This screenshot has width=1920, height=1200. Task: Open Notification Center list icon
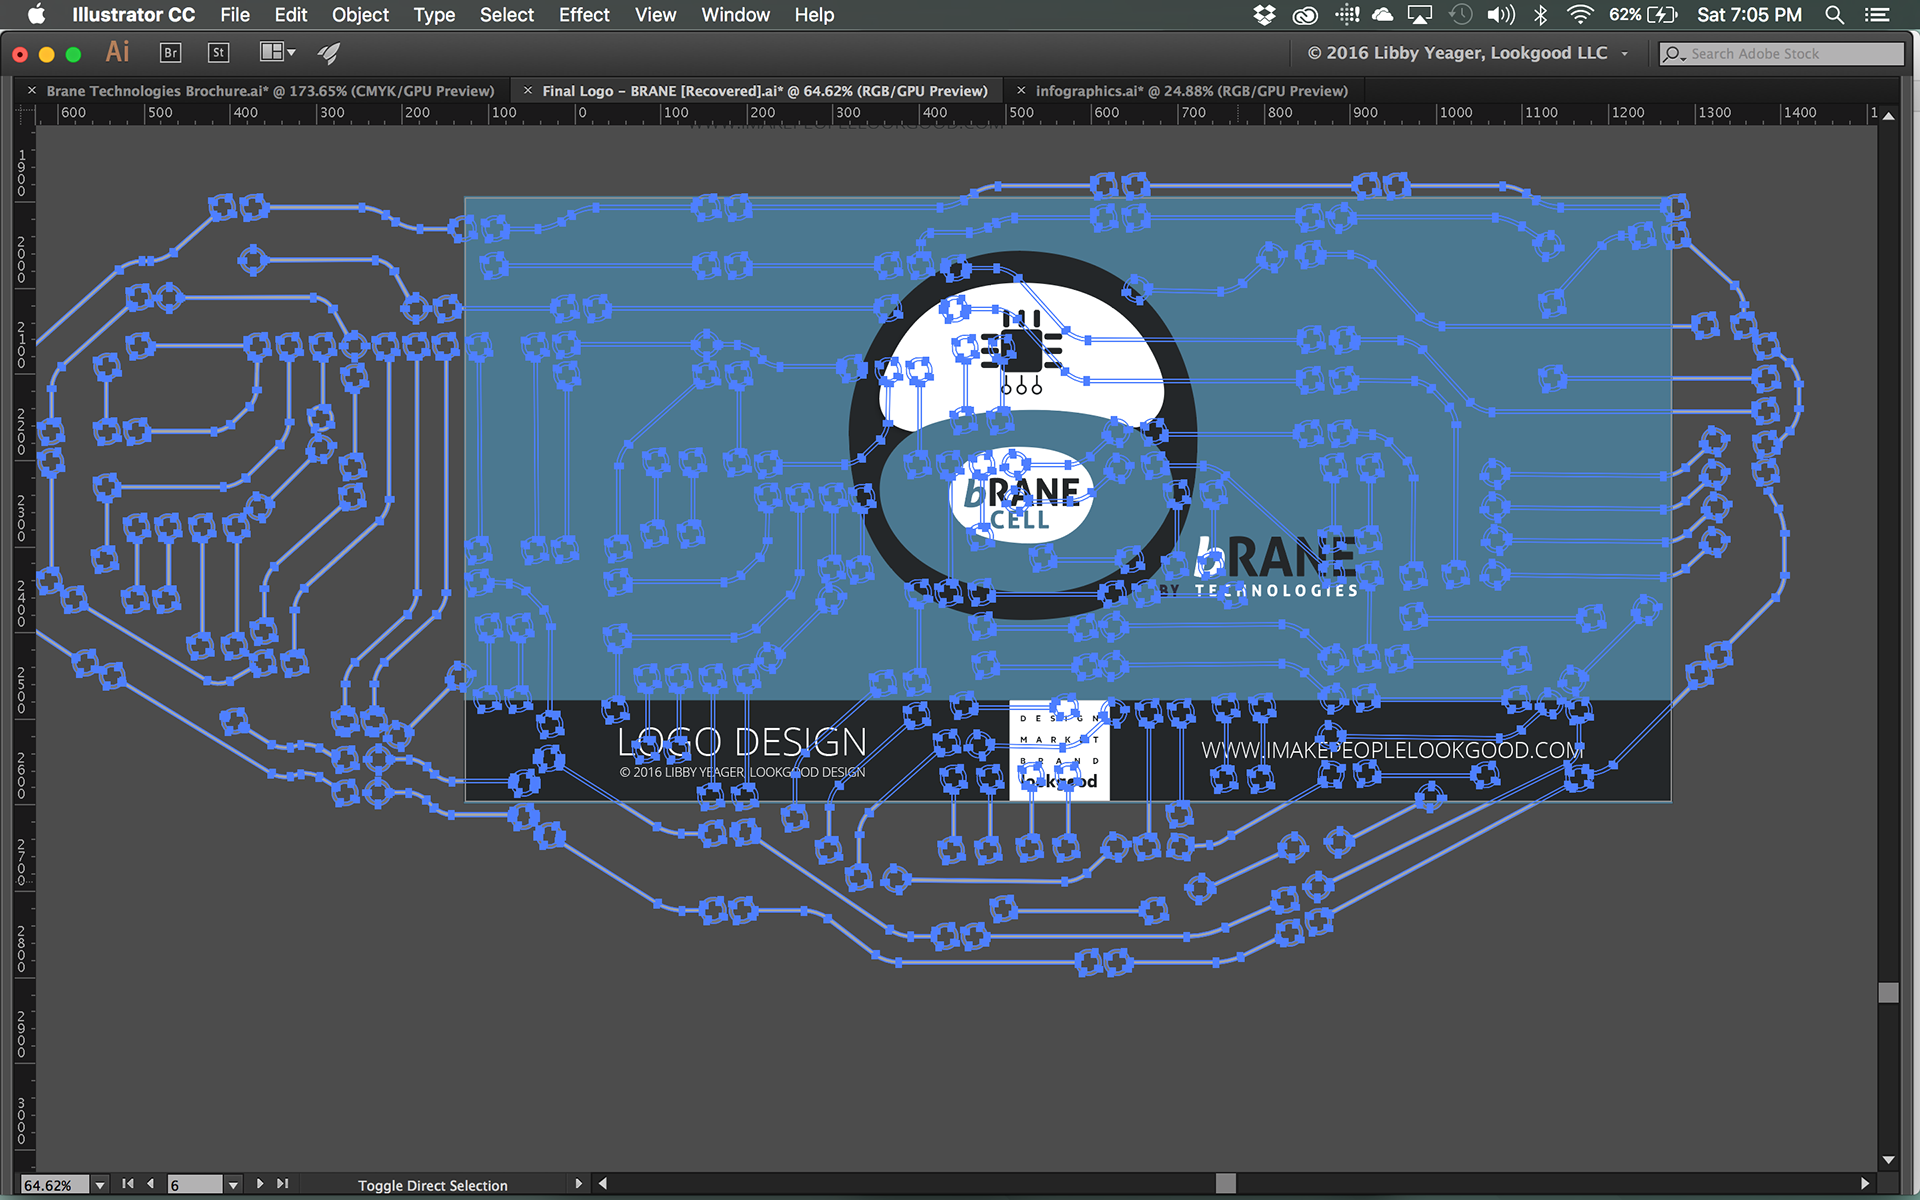[x=1877, y=14]
